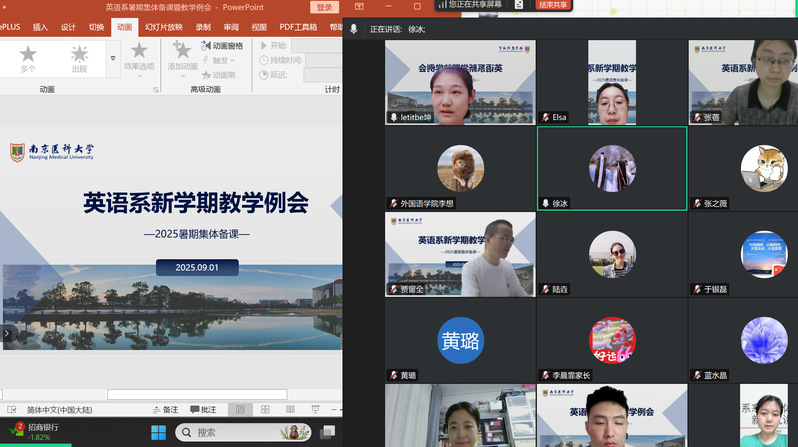Click the 登录 sign-in button
Screen dimensions: 798x447
325,7
